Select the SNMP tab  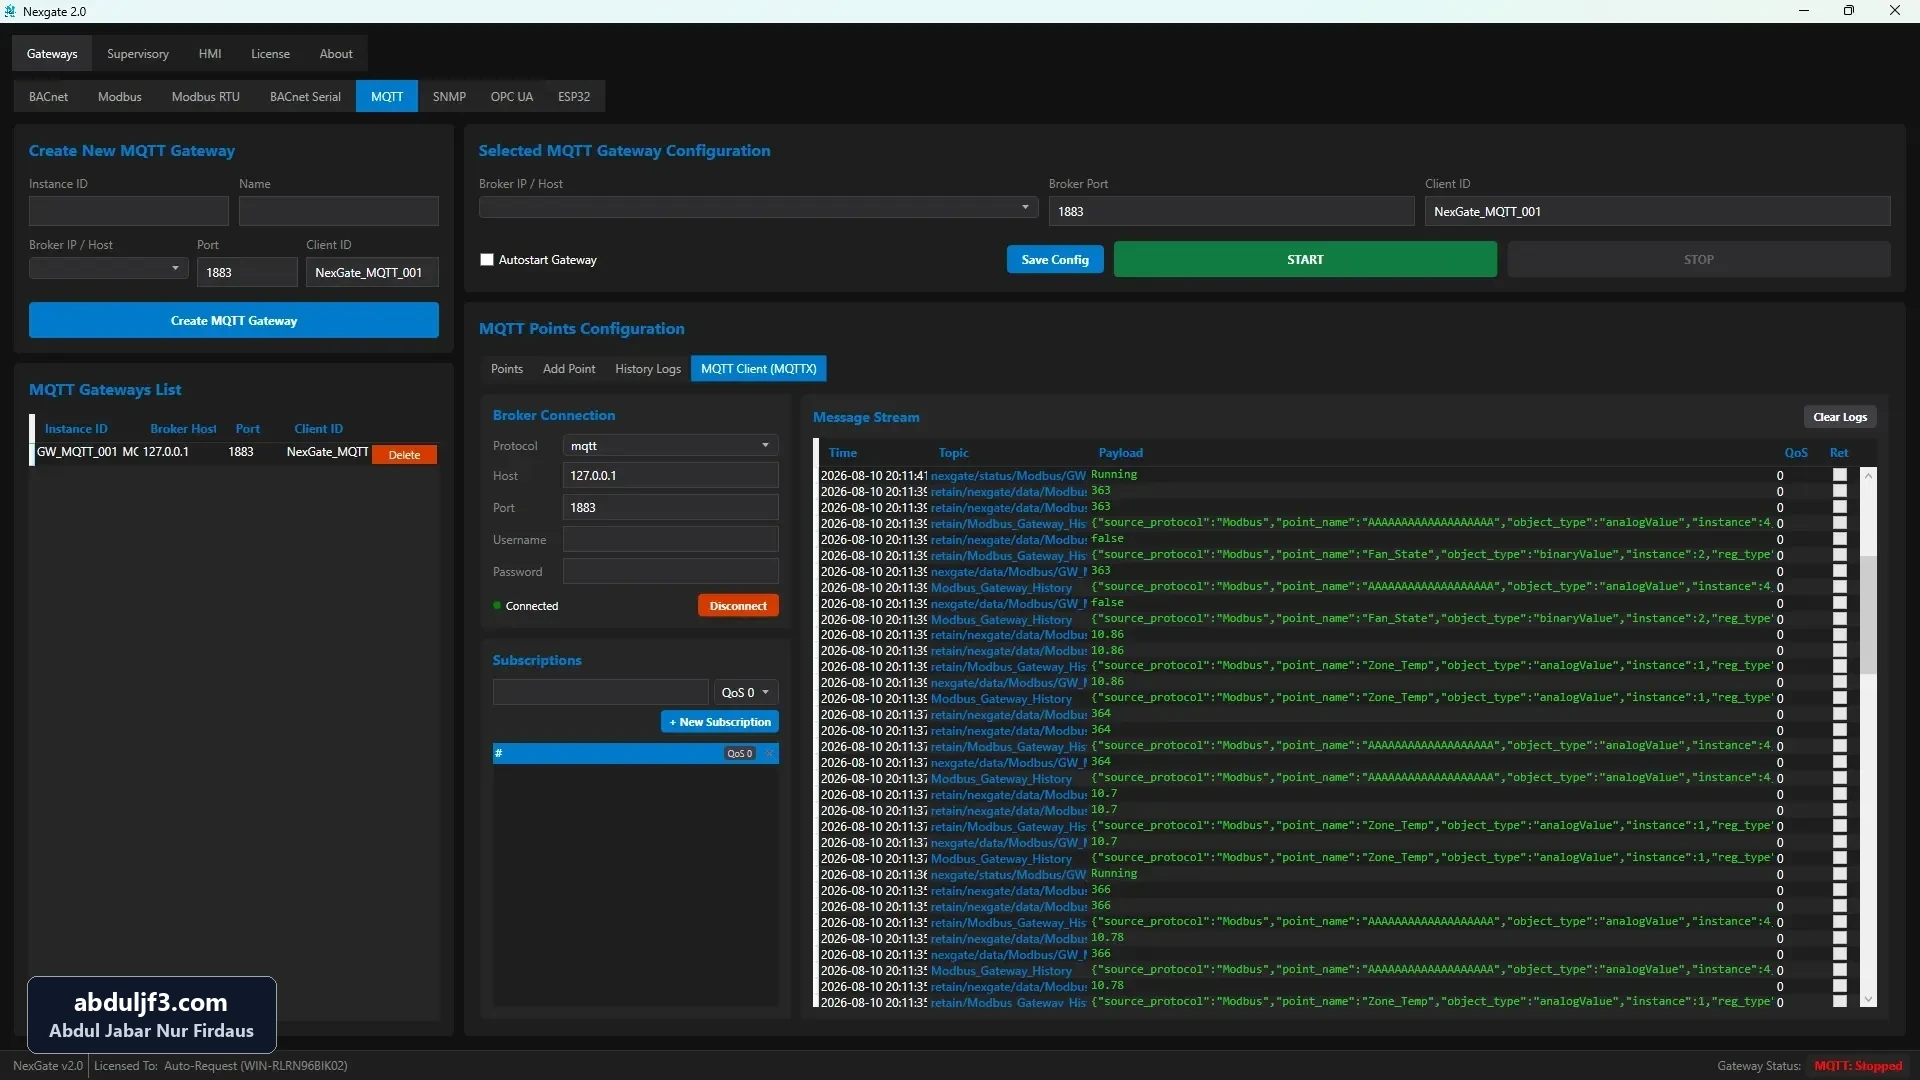click(449, 97)
